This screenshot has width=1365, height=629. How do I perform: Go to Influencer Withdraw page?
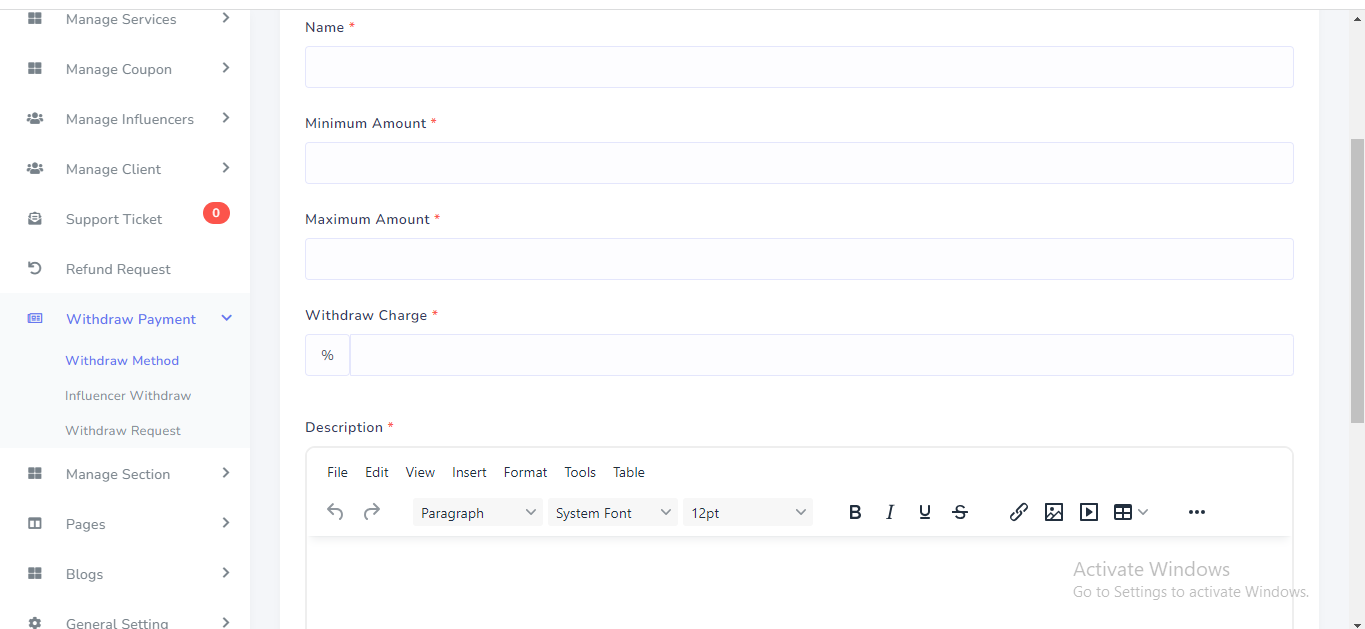click(x=128, y=396)
